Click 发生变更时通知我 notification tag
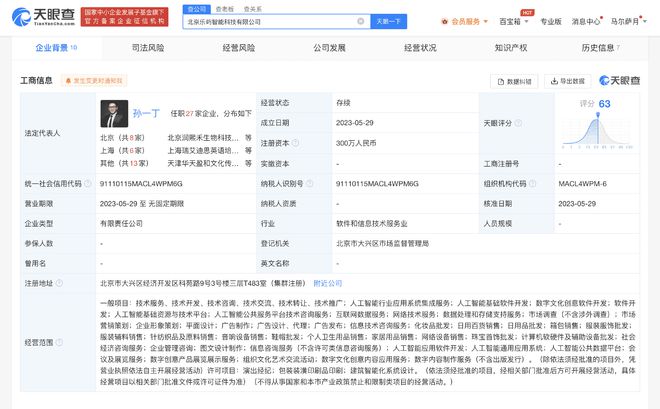The width and height of the screenshot is (660, 409). [94, 81]
